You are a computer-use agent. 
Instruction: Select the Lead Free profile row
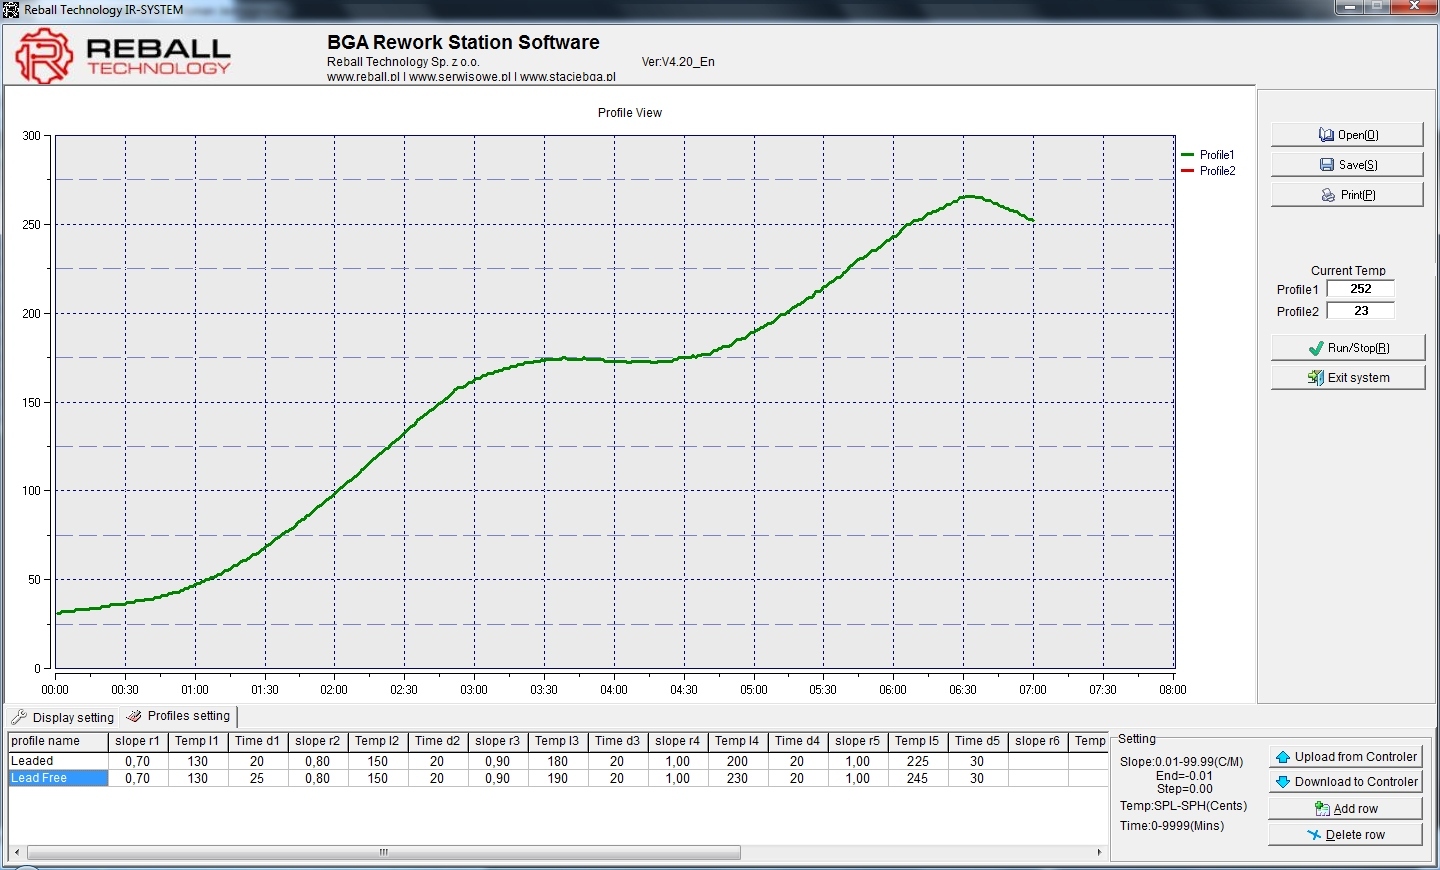coord(58,778)
